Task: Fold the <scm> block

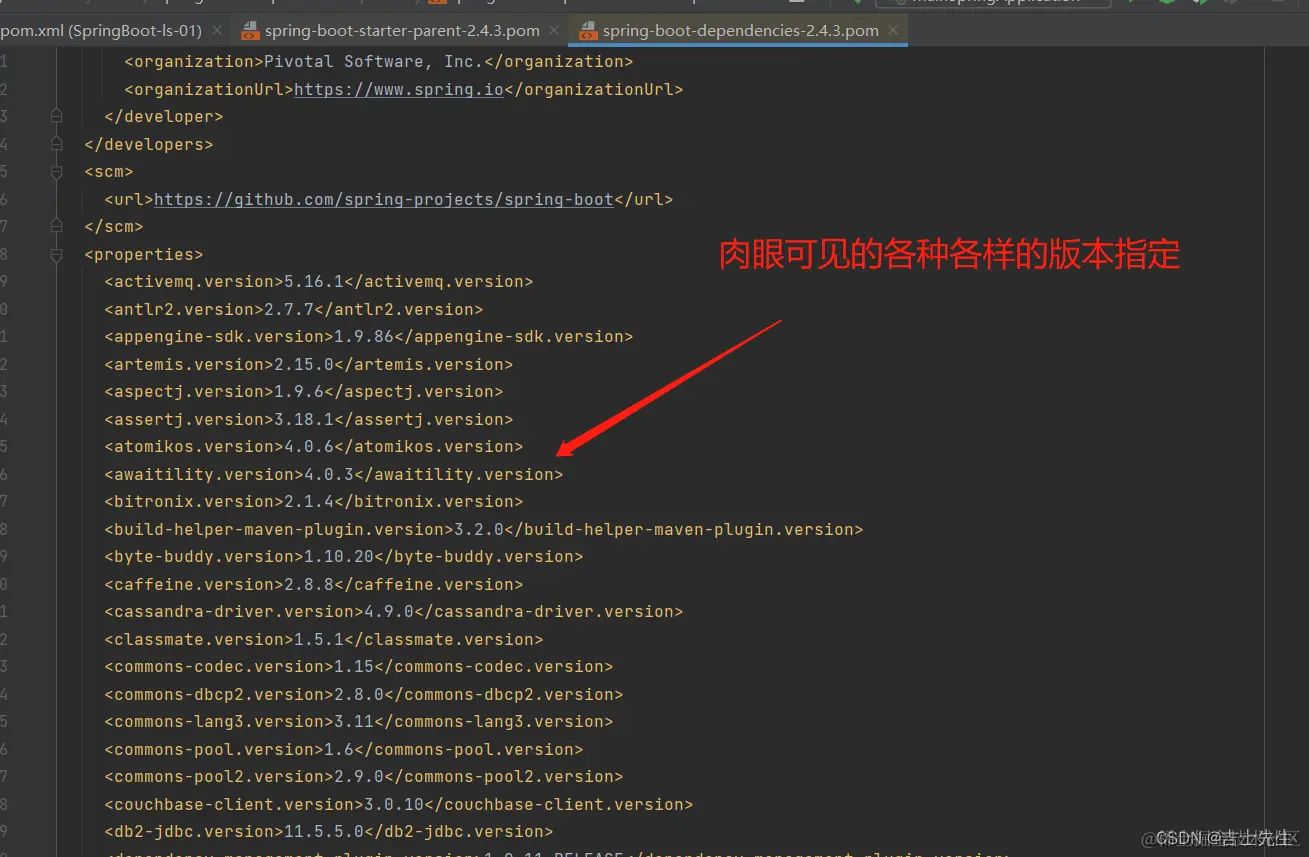Action: 57,171
